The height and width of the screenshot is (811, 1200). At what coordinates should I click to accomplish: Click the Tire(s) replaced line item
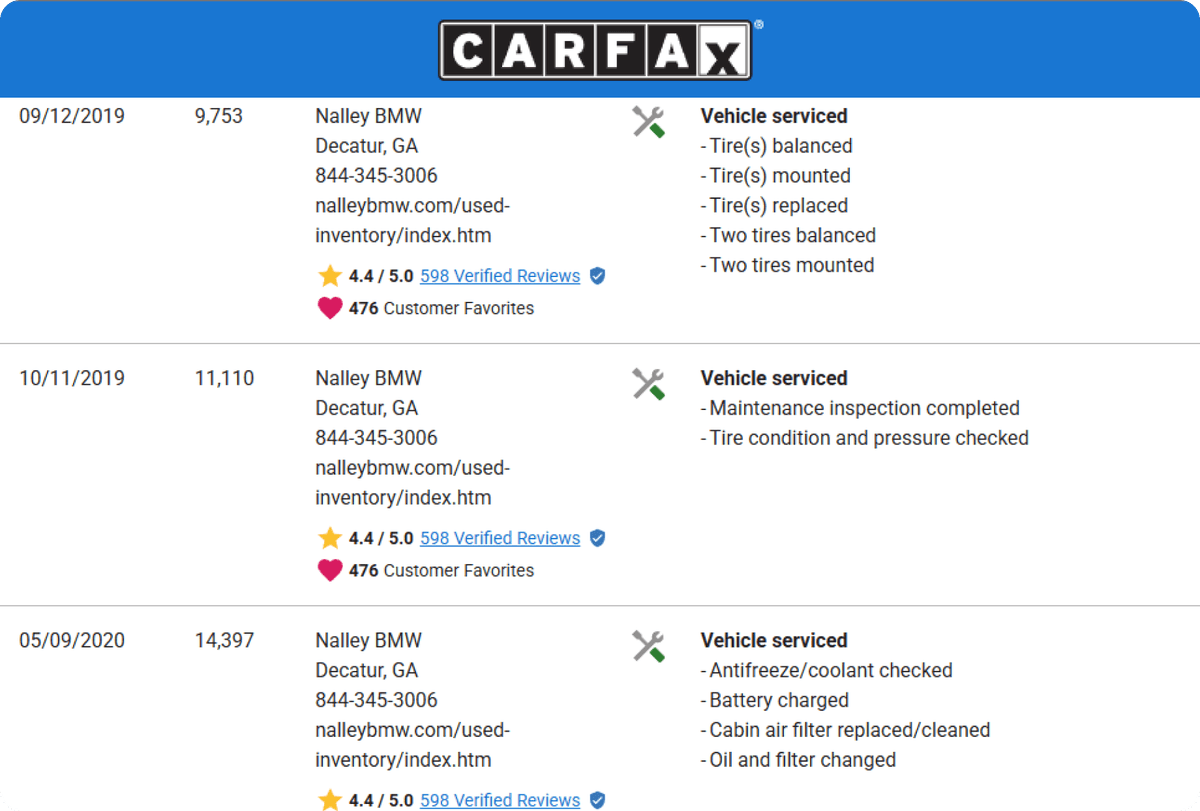[x=774, y=206]
